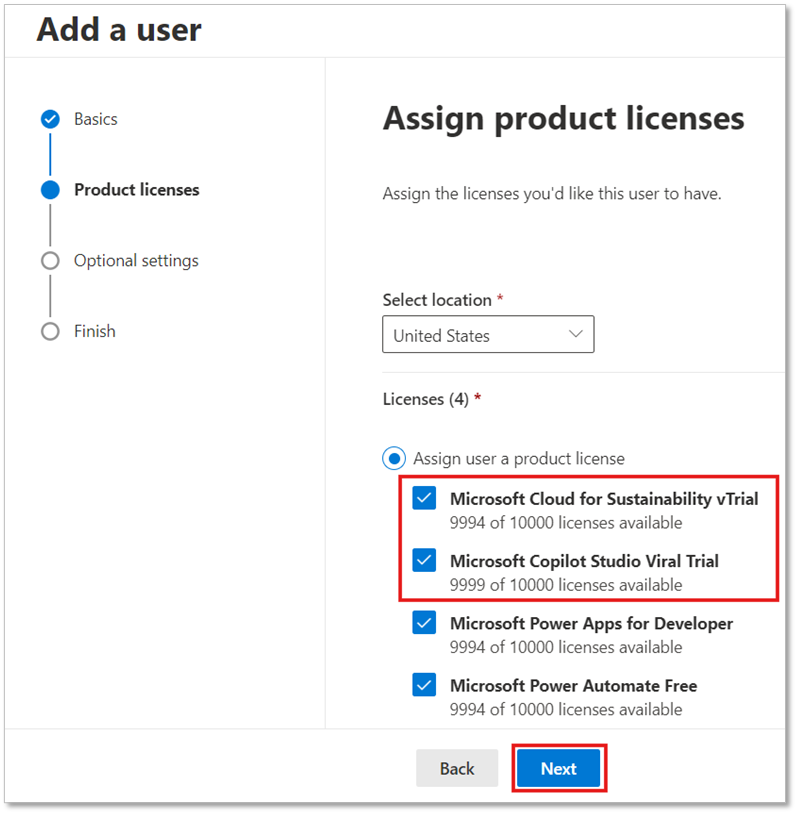Click the Back button

457,768
